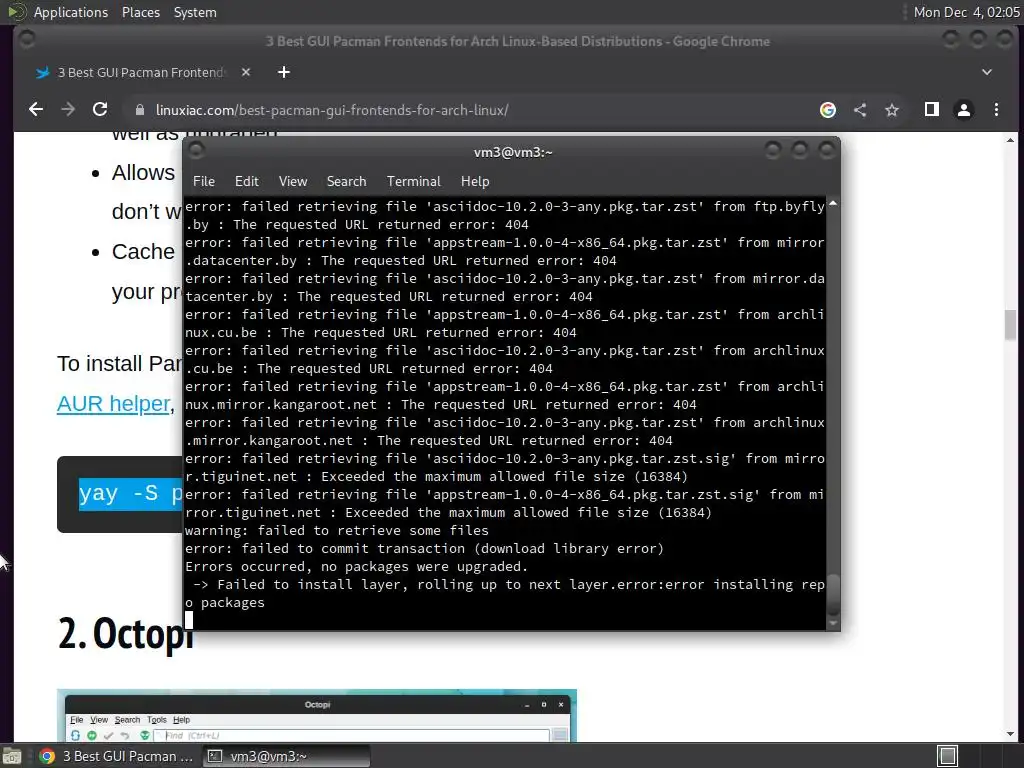The width and height of the screenshot is (1024, 768).
Task: Click the site lock icon in address bar
Action: tap(139, 110)
